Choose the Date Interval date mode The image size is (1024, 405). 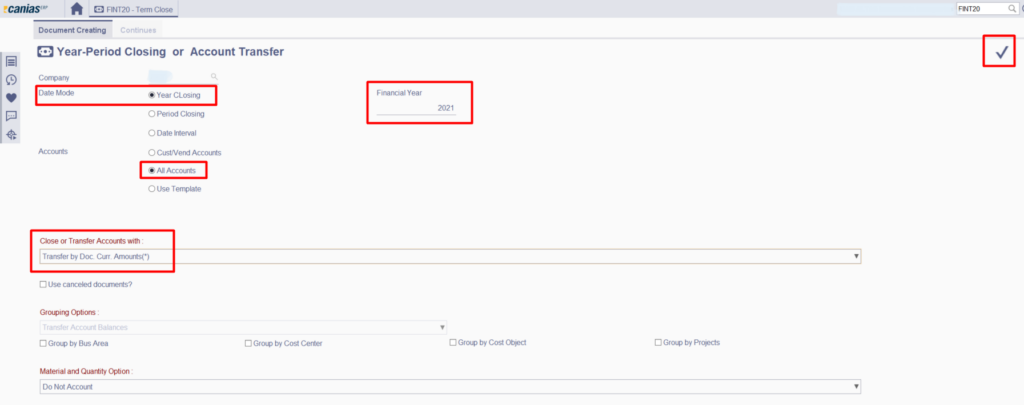coord(152,133)
